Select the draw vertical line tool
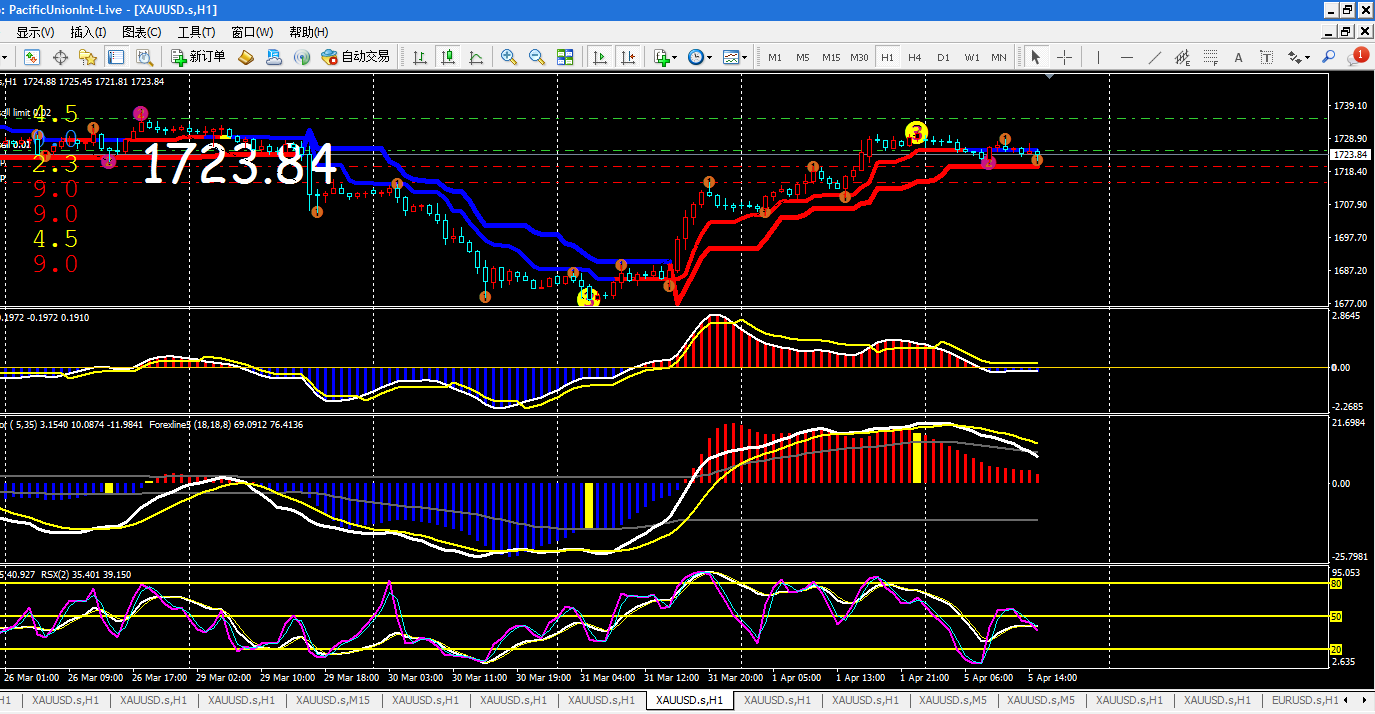 click(1098, 57)
